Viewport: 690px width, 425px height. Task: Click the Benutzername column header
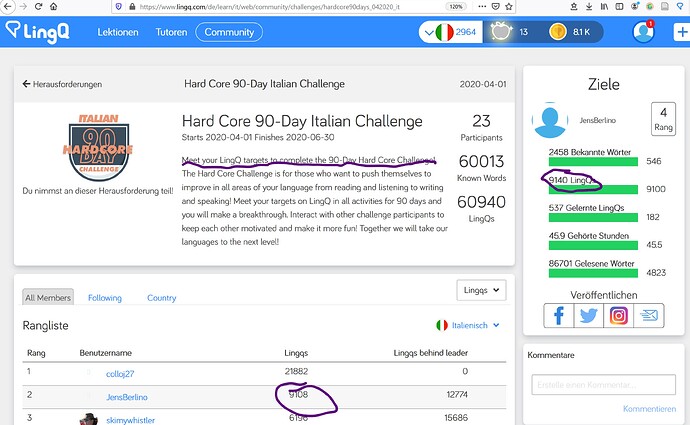pos(106,353)
